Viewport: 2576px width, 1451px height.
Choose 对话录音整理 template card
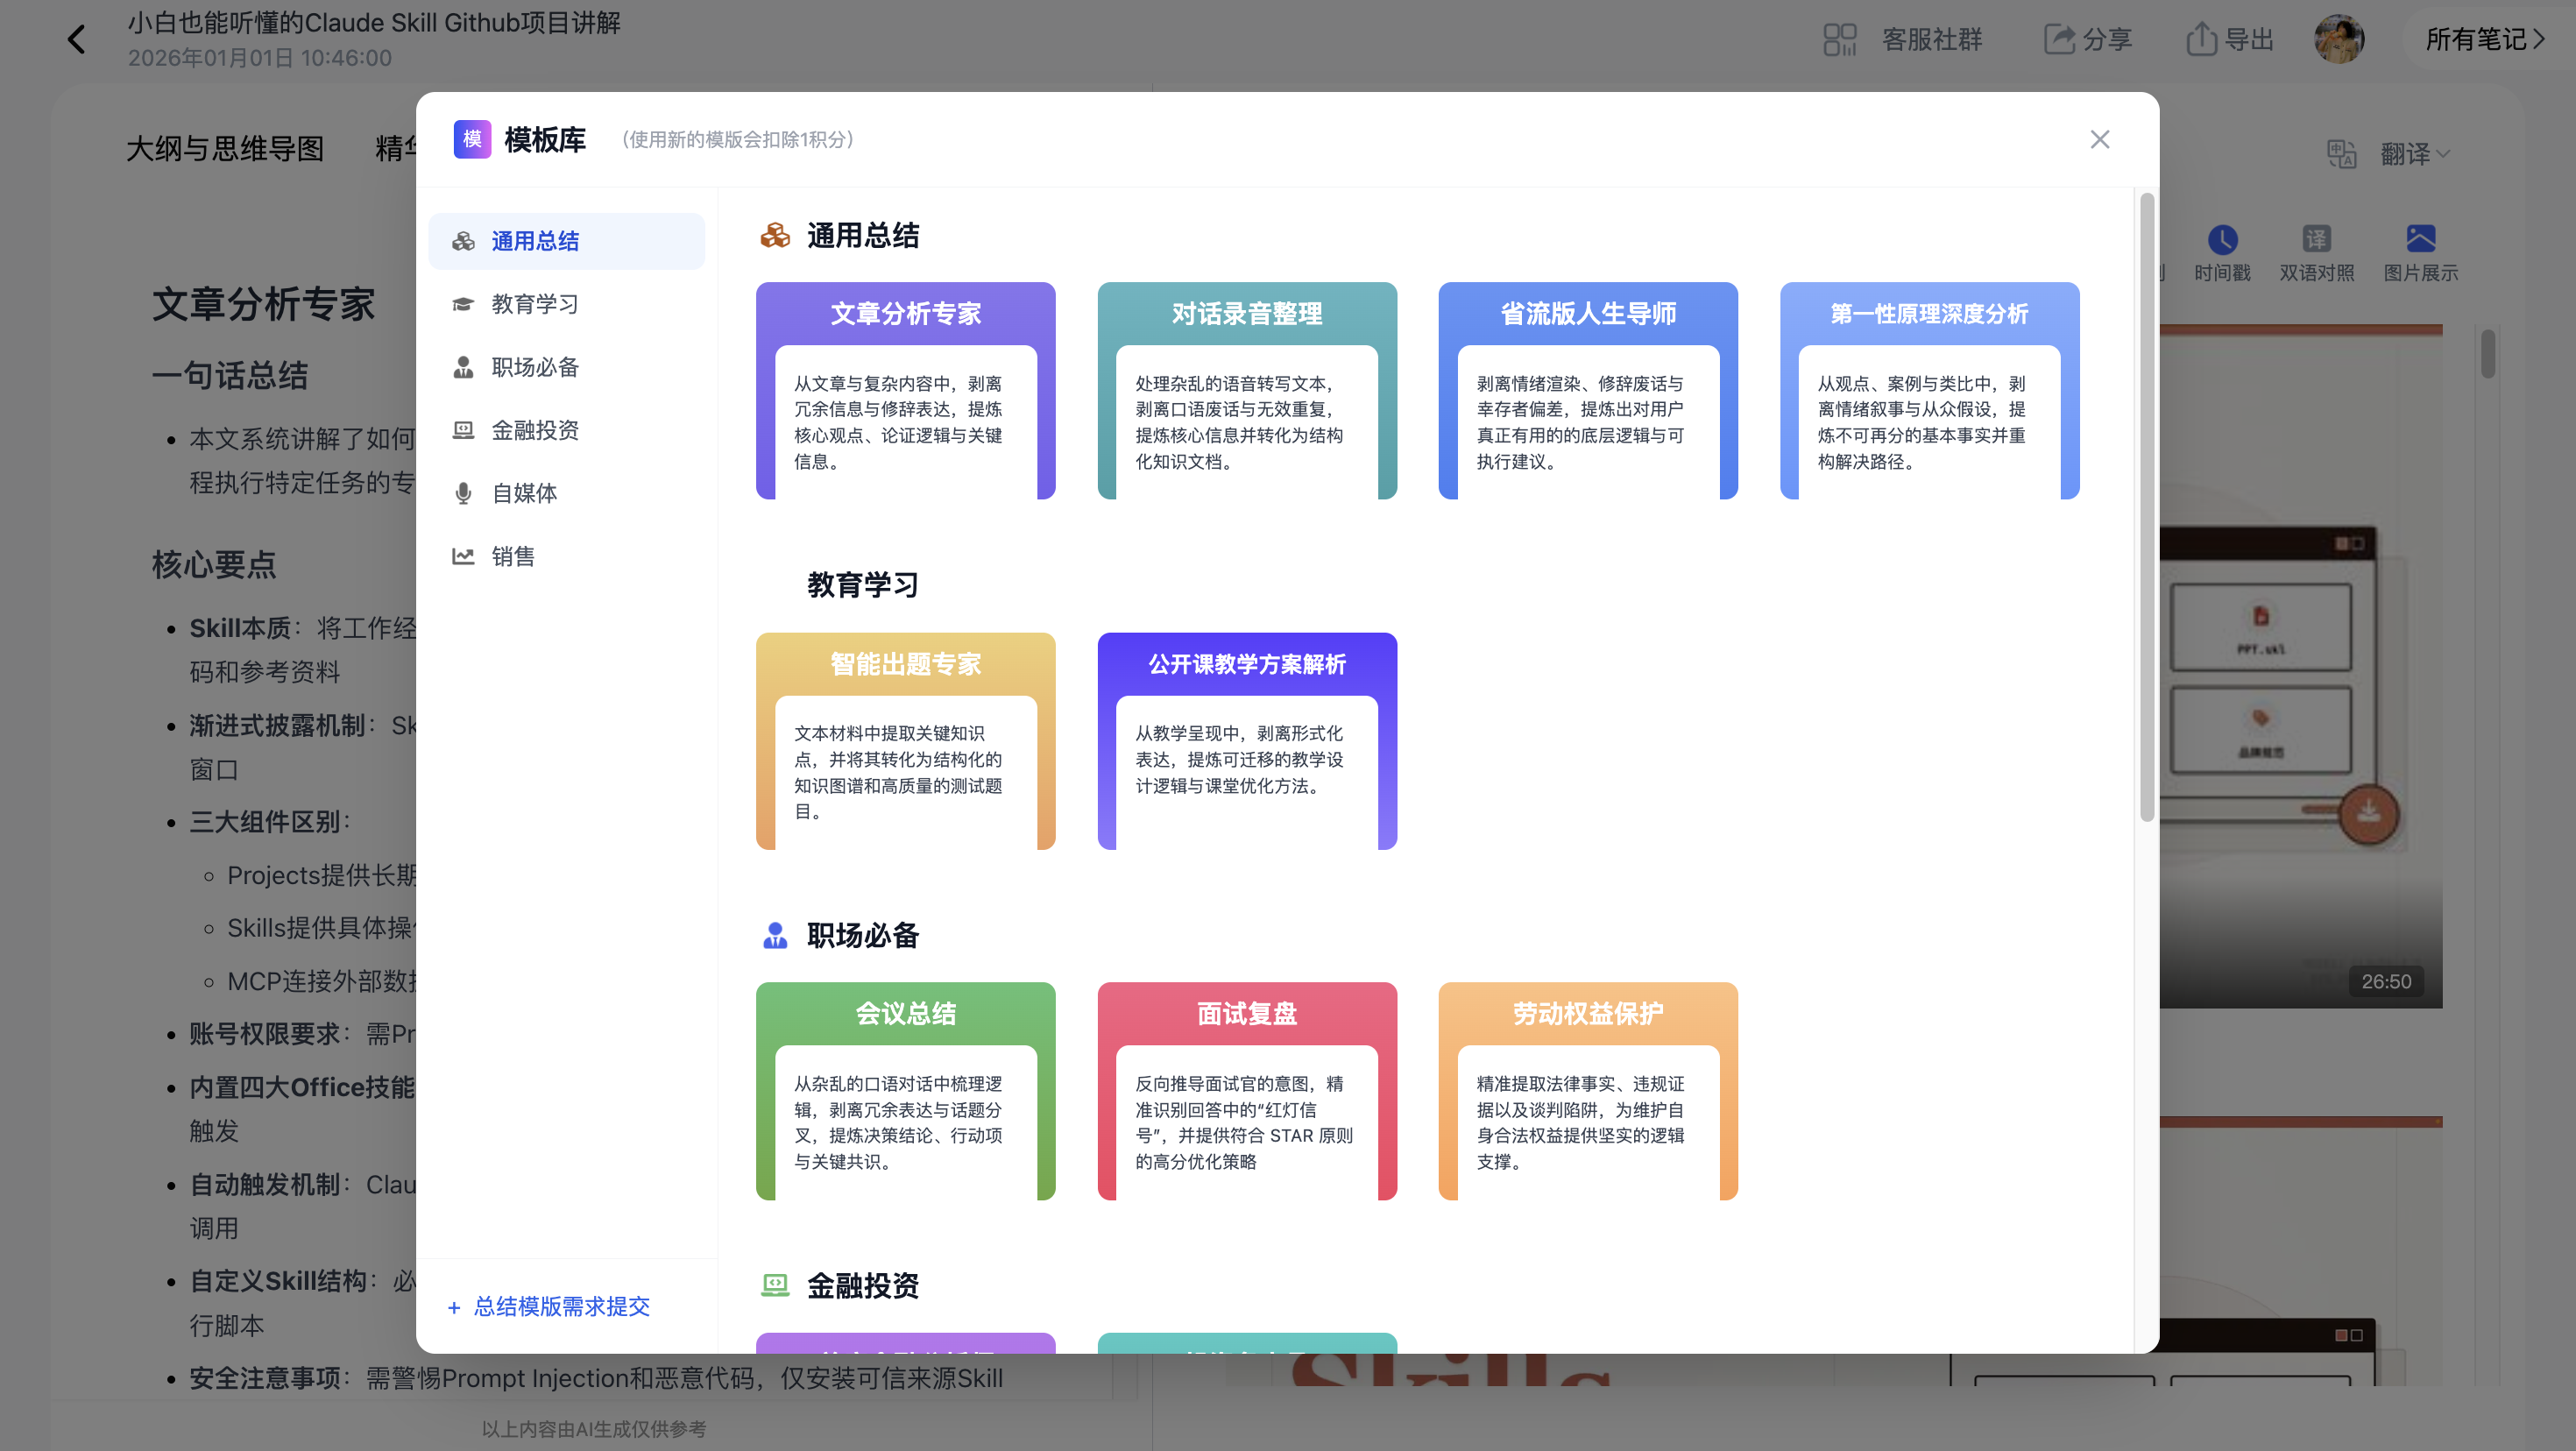(x=1247, y=390)
